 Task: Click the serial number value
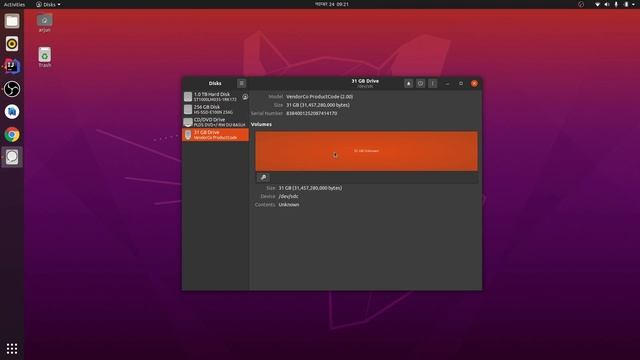point(311,113)
